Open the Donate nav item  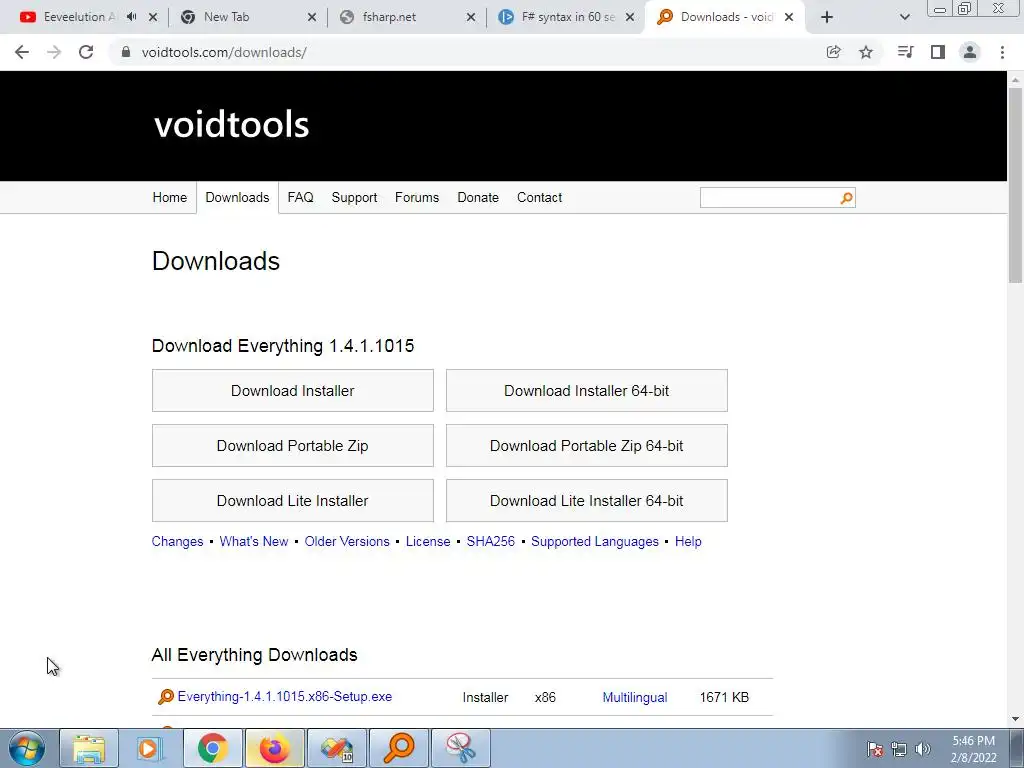tap(478, 197)
